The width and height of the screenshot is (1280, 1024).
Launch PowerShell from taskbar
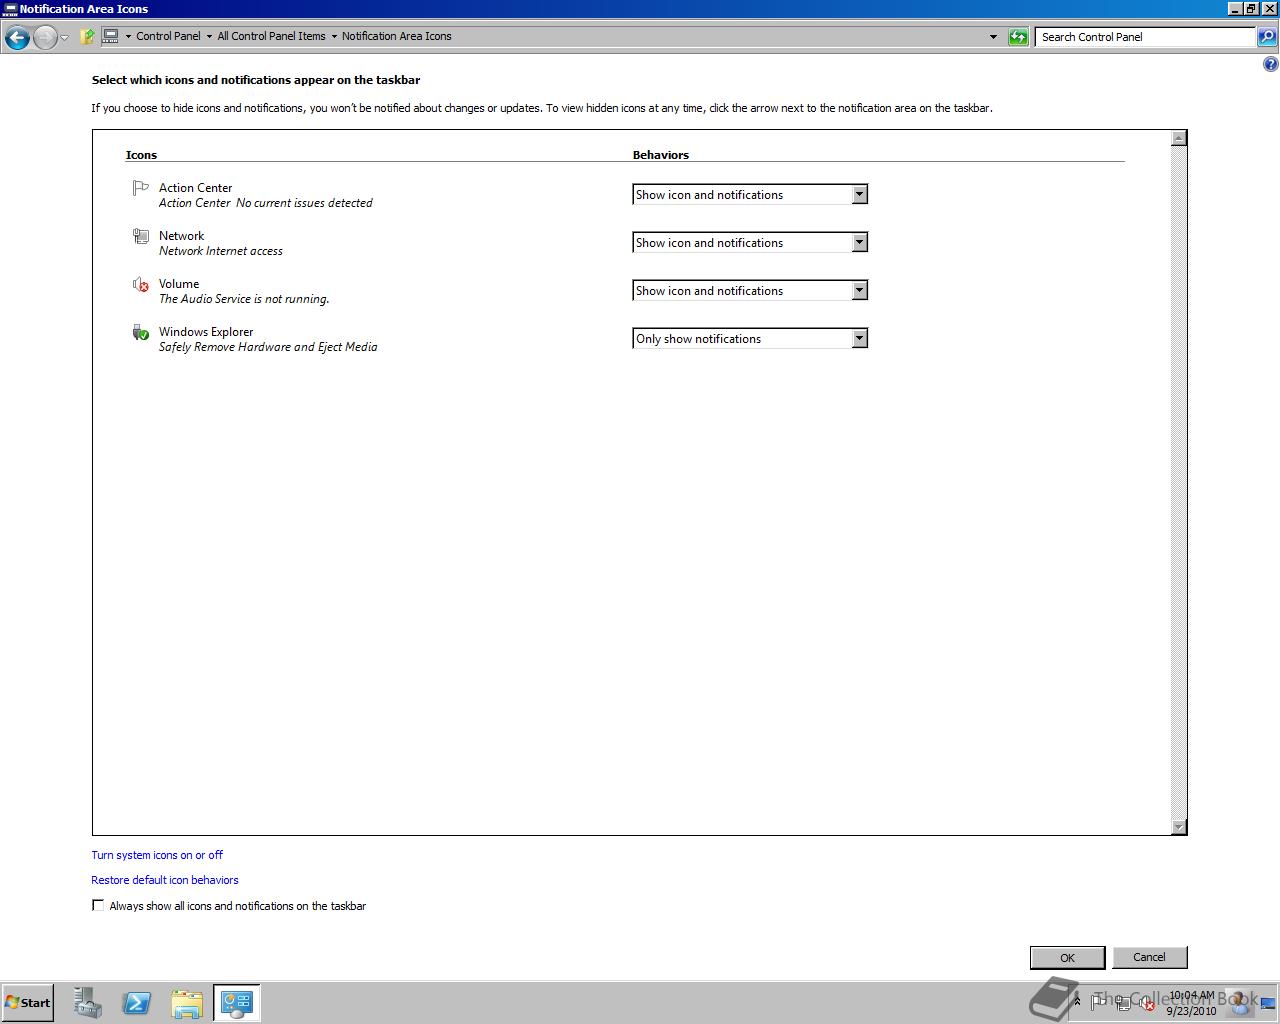pos(137,1003)
